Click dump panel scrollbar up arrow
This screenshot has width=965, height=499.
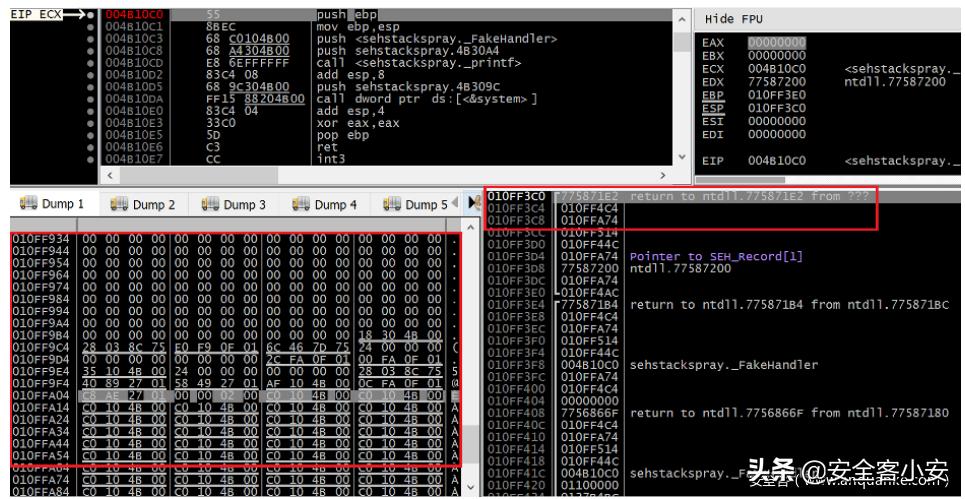pos(470,227)
